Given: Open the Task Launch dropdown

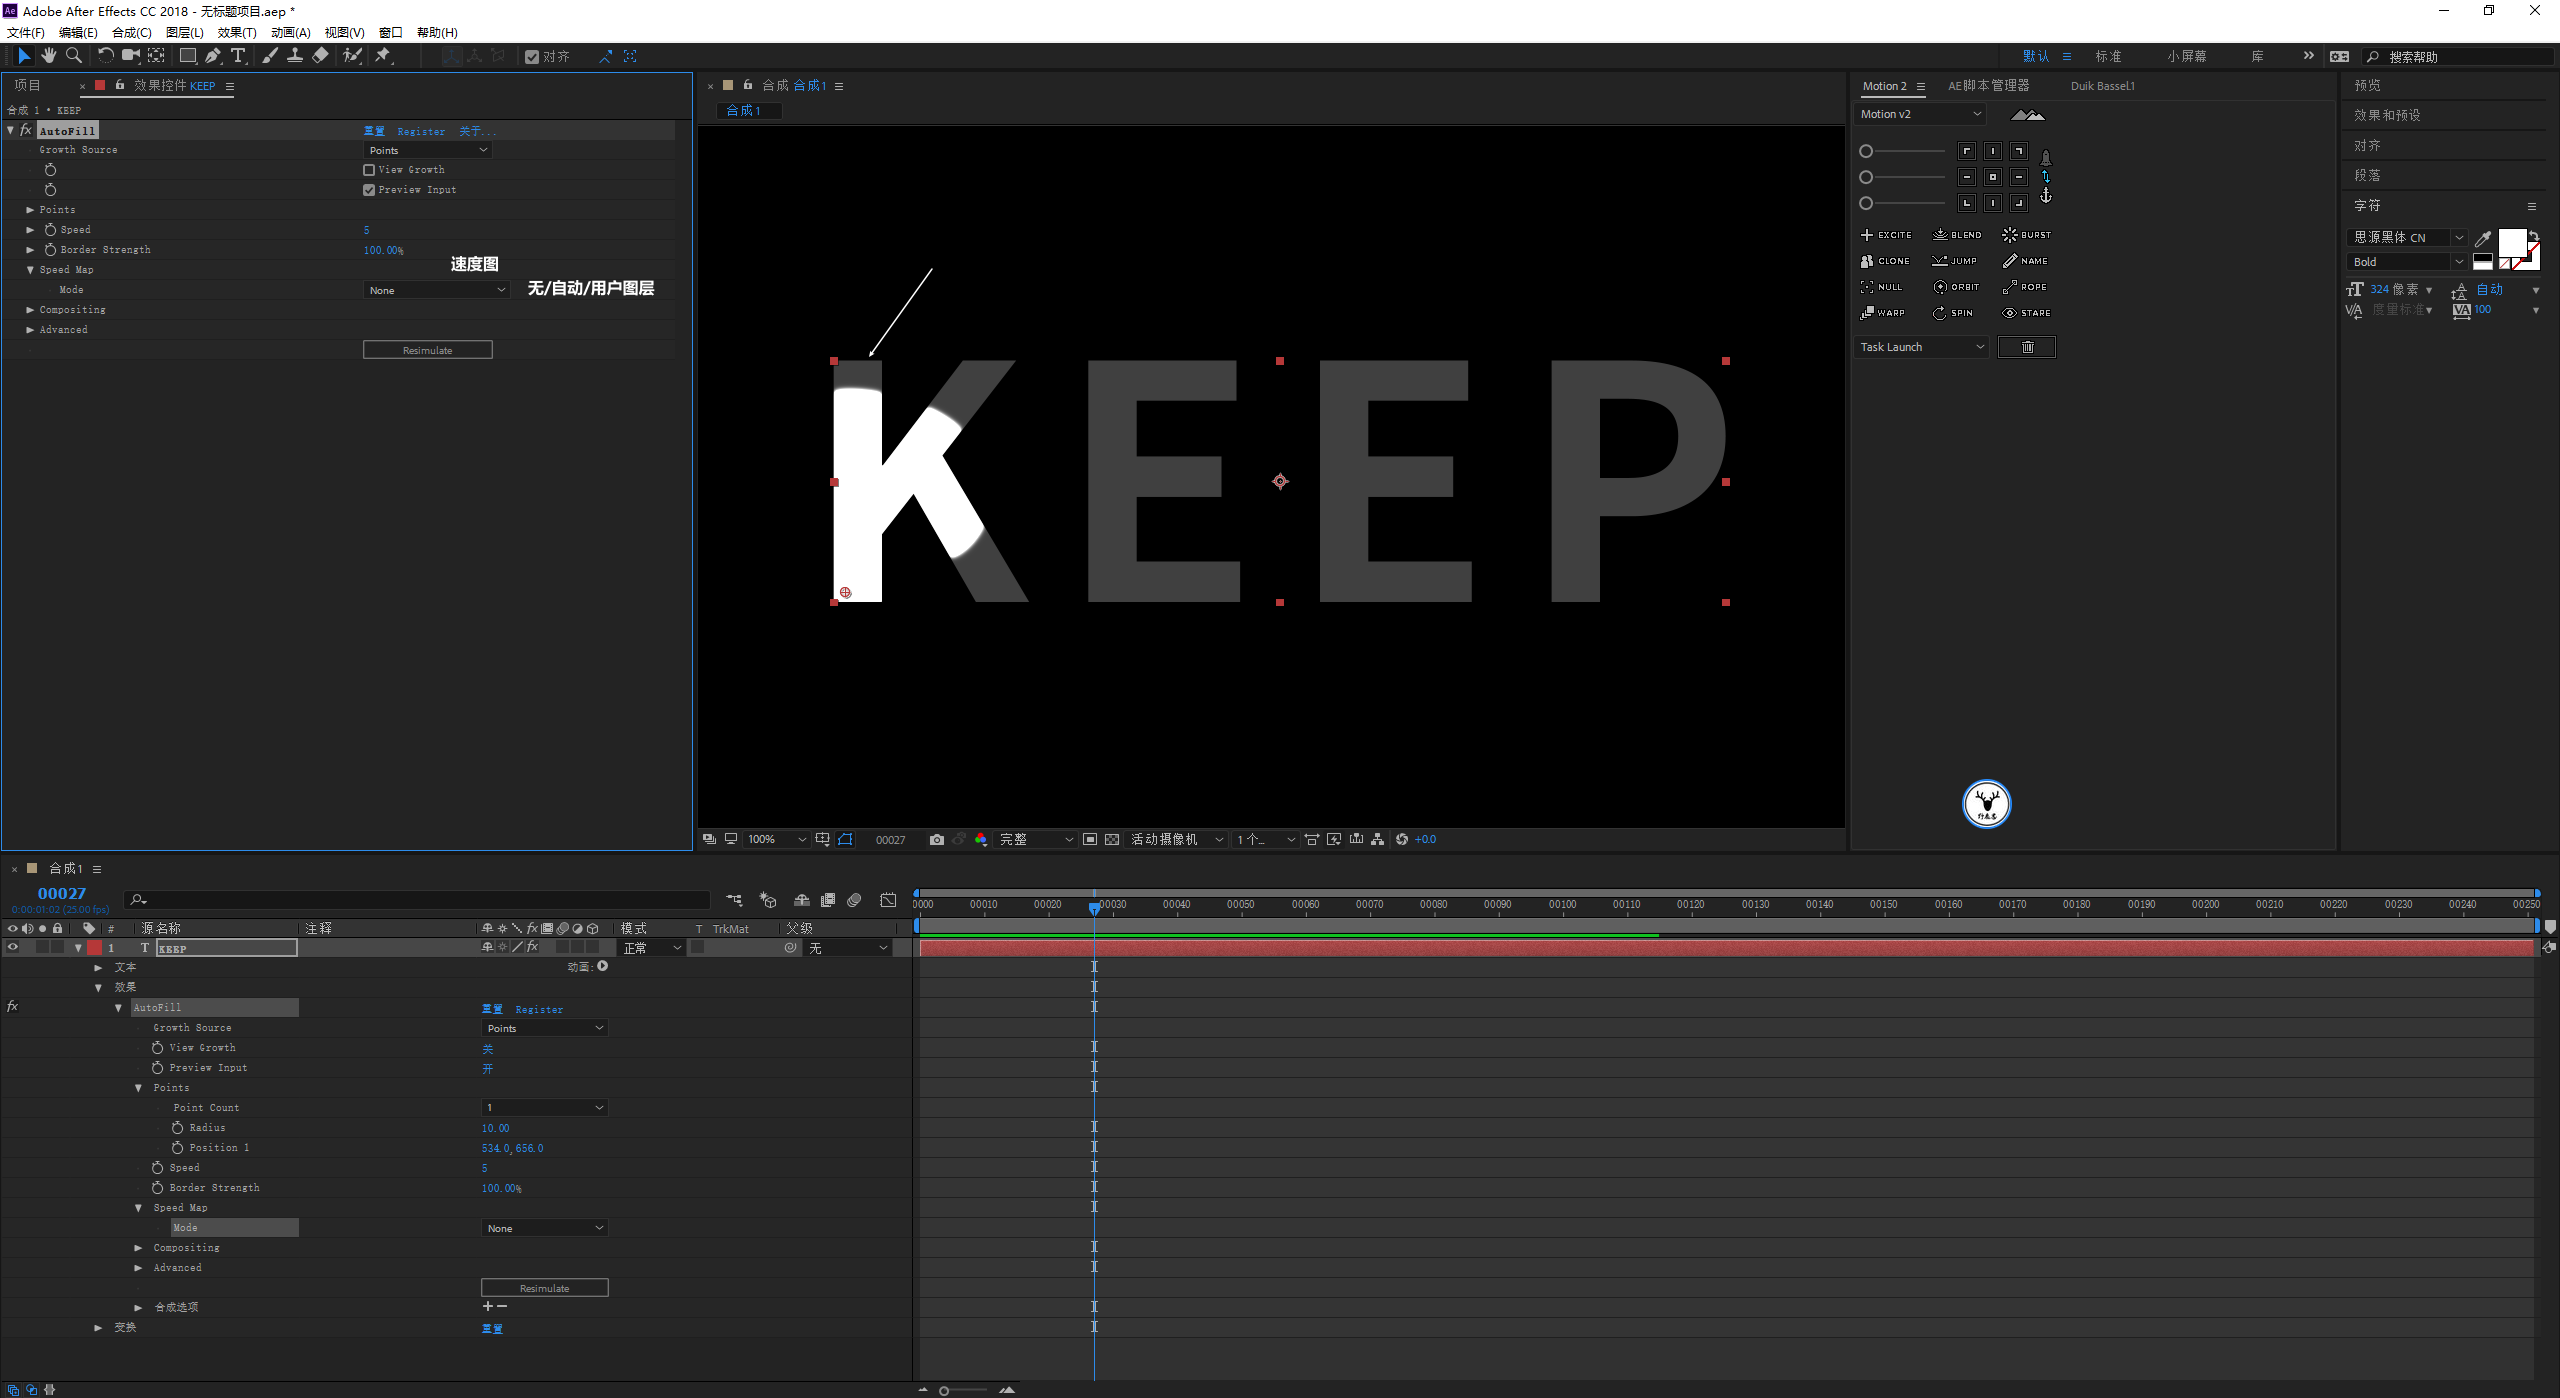Looking at the screenshot, I should (x=1921, y=347).
